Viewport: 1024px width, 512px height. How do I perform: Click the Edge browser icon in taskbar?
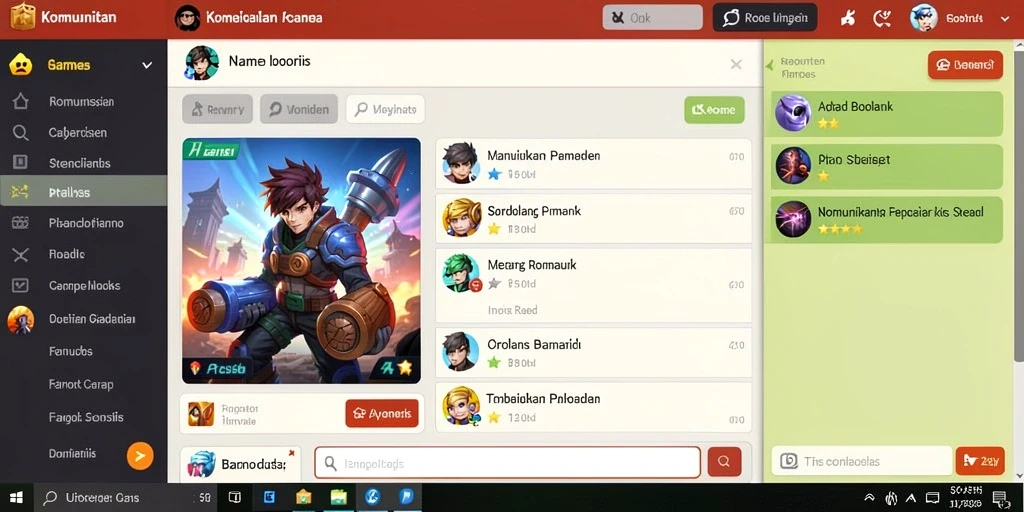pyautogui.click(x=373, y=498)
